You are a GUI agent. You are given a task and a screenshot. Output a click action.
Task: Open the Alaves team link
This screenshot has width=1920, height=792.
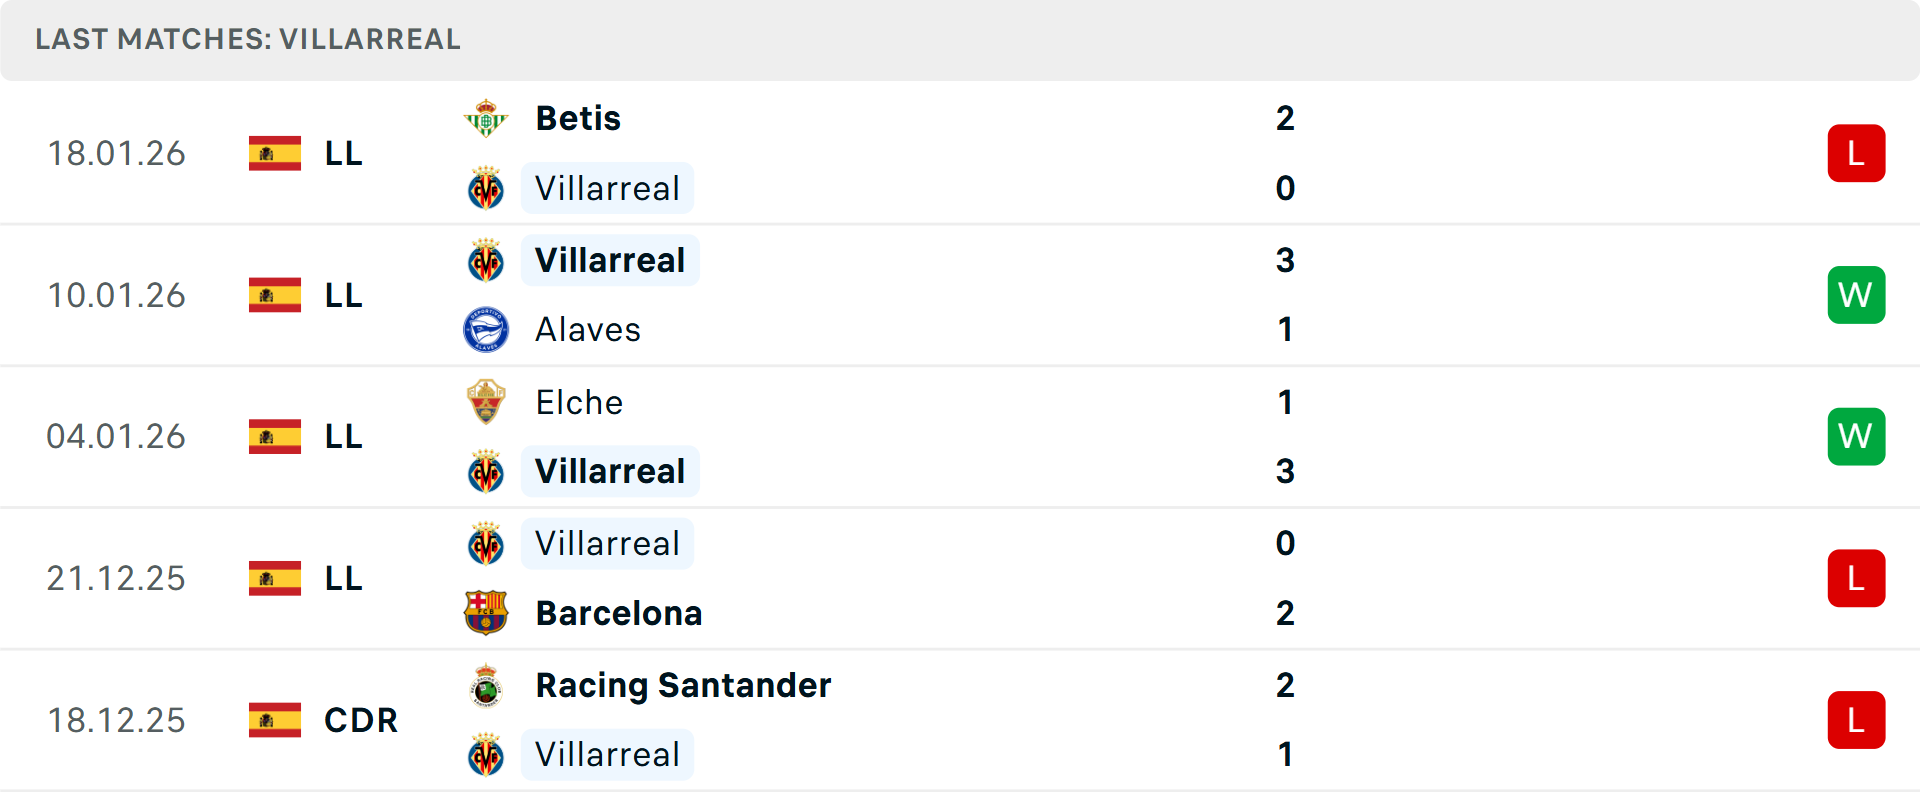click(x=588, y=330)
